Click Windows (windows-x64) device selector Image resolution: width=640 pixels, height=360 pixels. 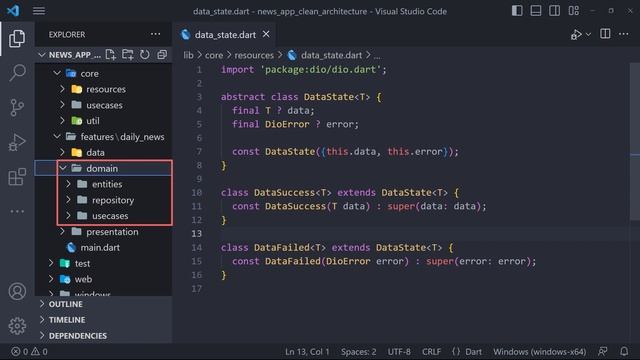tap(539, 351)
